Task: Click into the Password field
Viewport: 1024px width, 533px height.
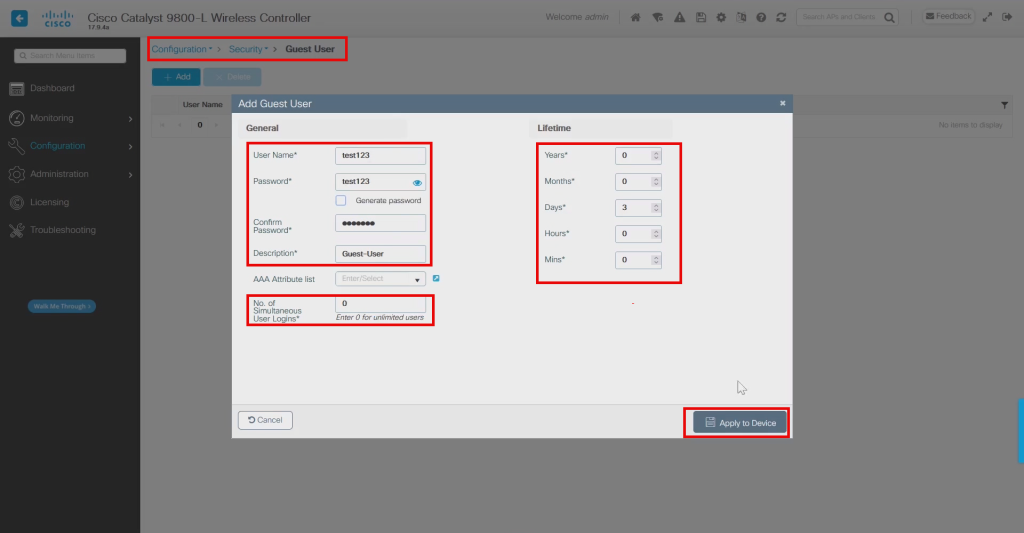Action: pyautogui.click(x=380, y=182)
